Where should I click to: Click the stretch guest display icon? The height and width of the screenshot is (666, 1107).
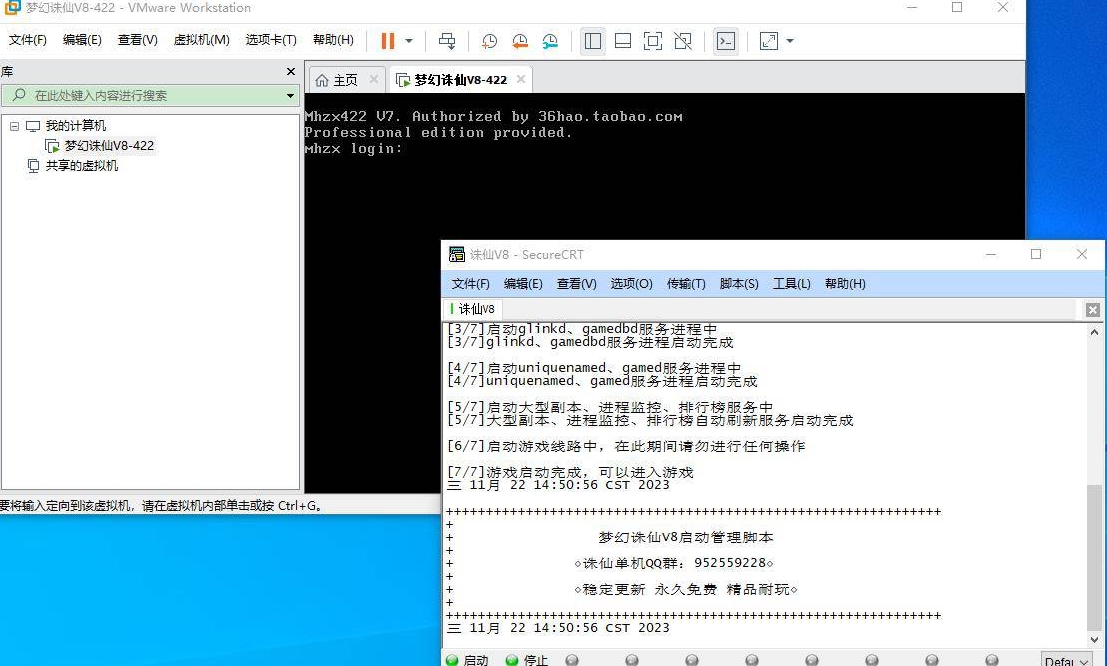769,41
